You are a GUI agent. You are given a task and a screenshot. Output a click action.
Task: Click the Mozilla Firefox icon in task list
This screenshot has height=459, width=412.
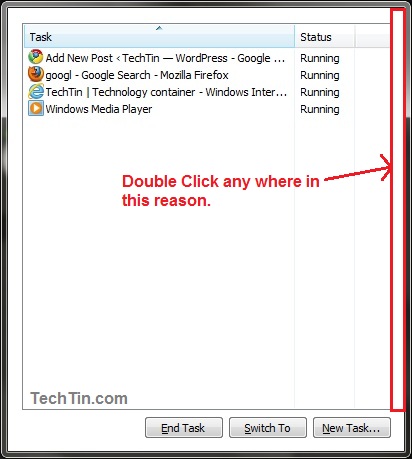(x=35, y=74)
